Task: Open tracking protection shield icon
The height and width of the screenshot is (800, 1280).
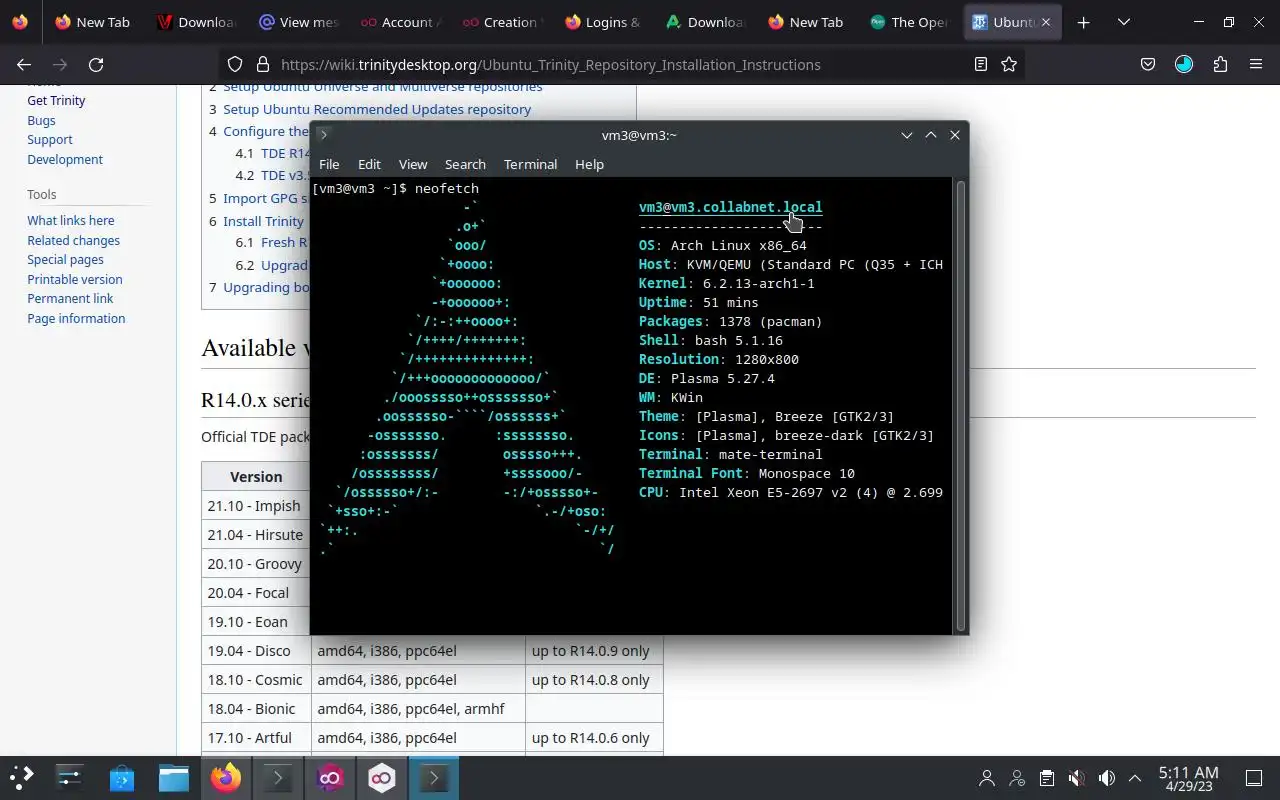Action: (x=235, y=64)
